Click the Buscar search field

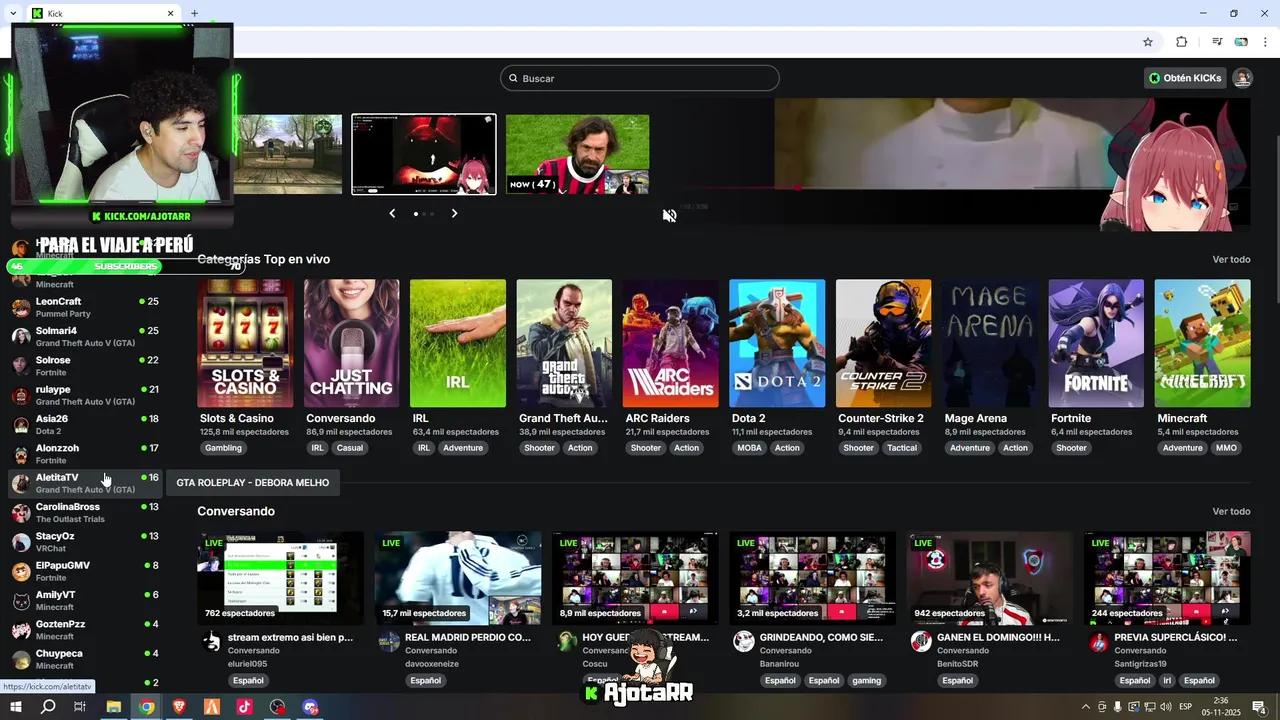pyautogui.click(x=640, y=78)
